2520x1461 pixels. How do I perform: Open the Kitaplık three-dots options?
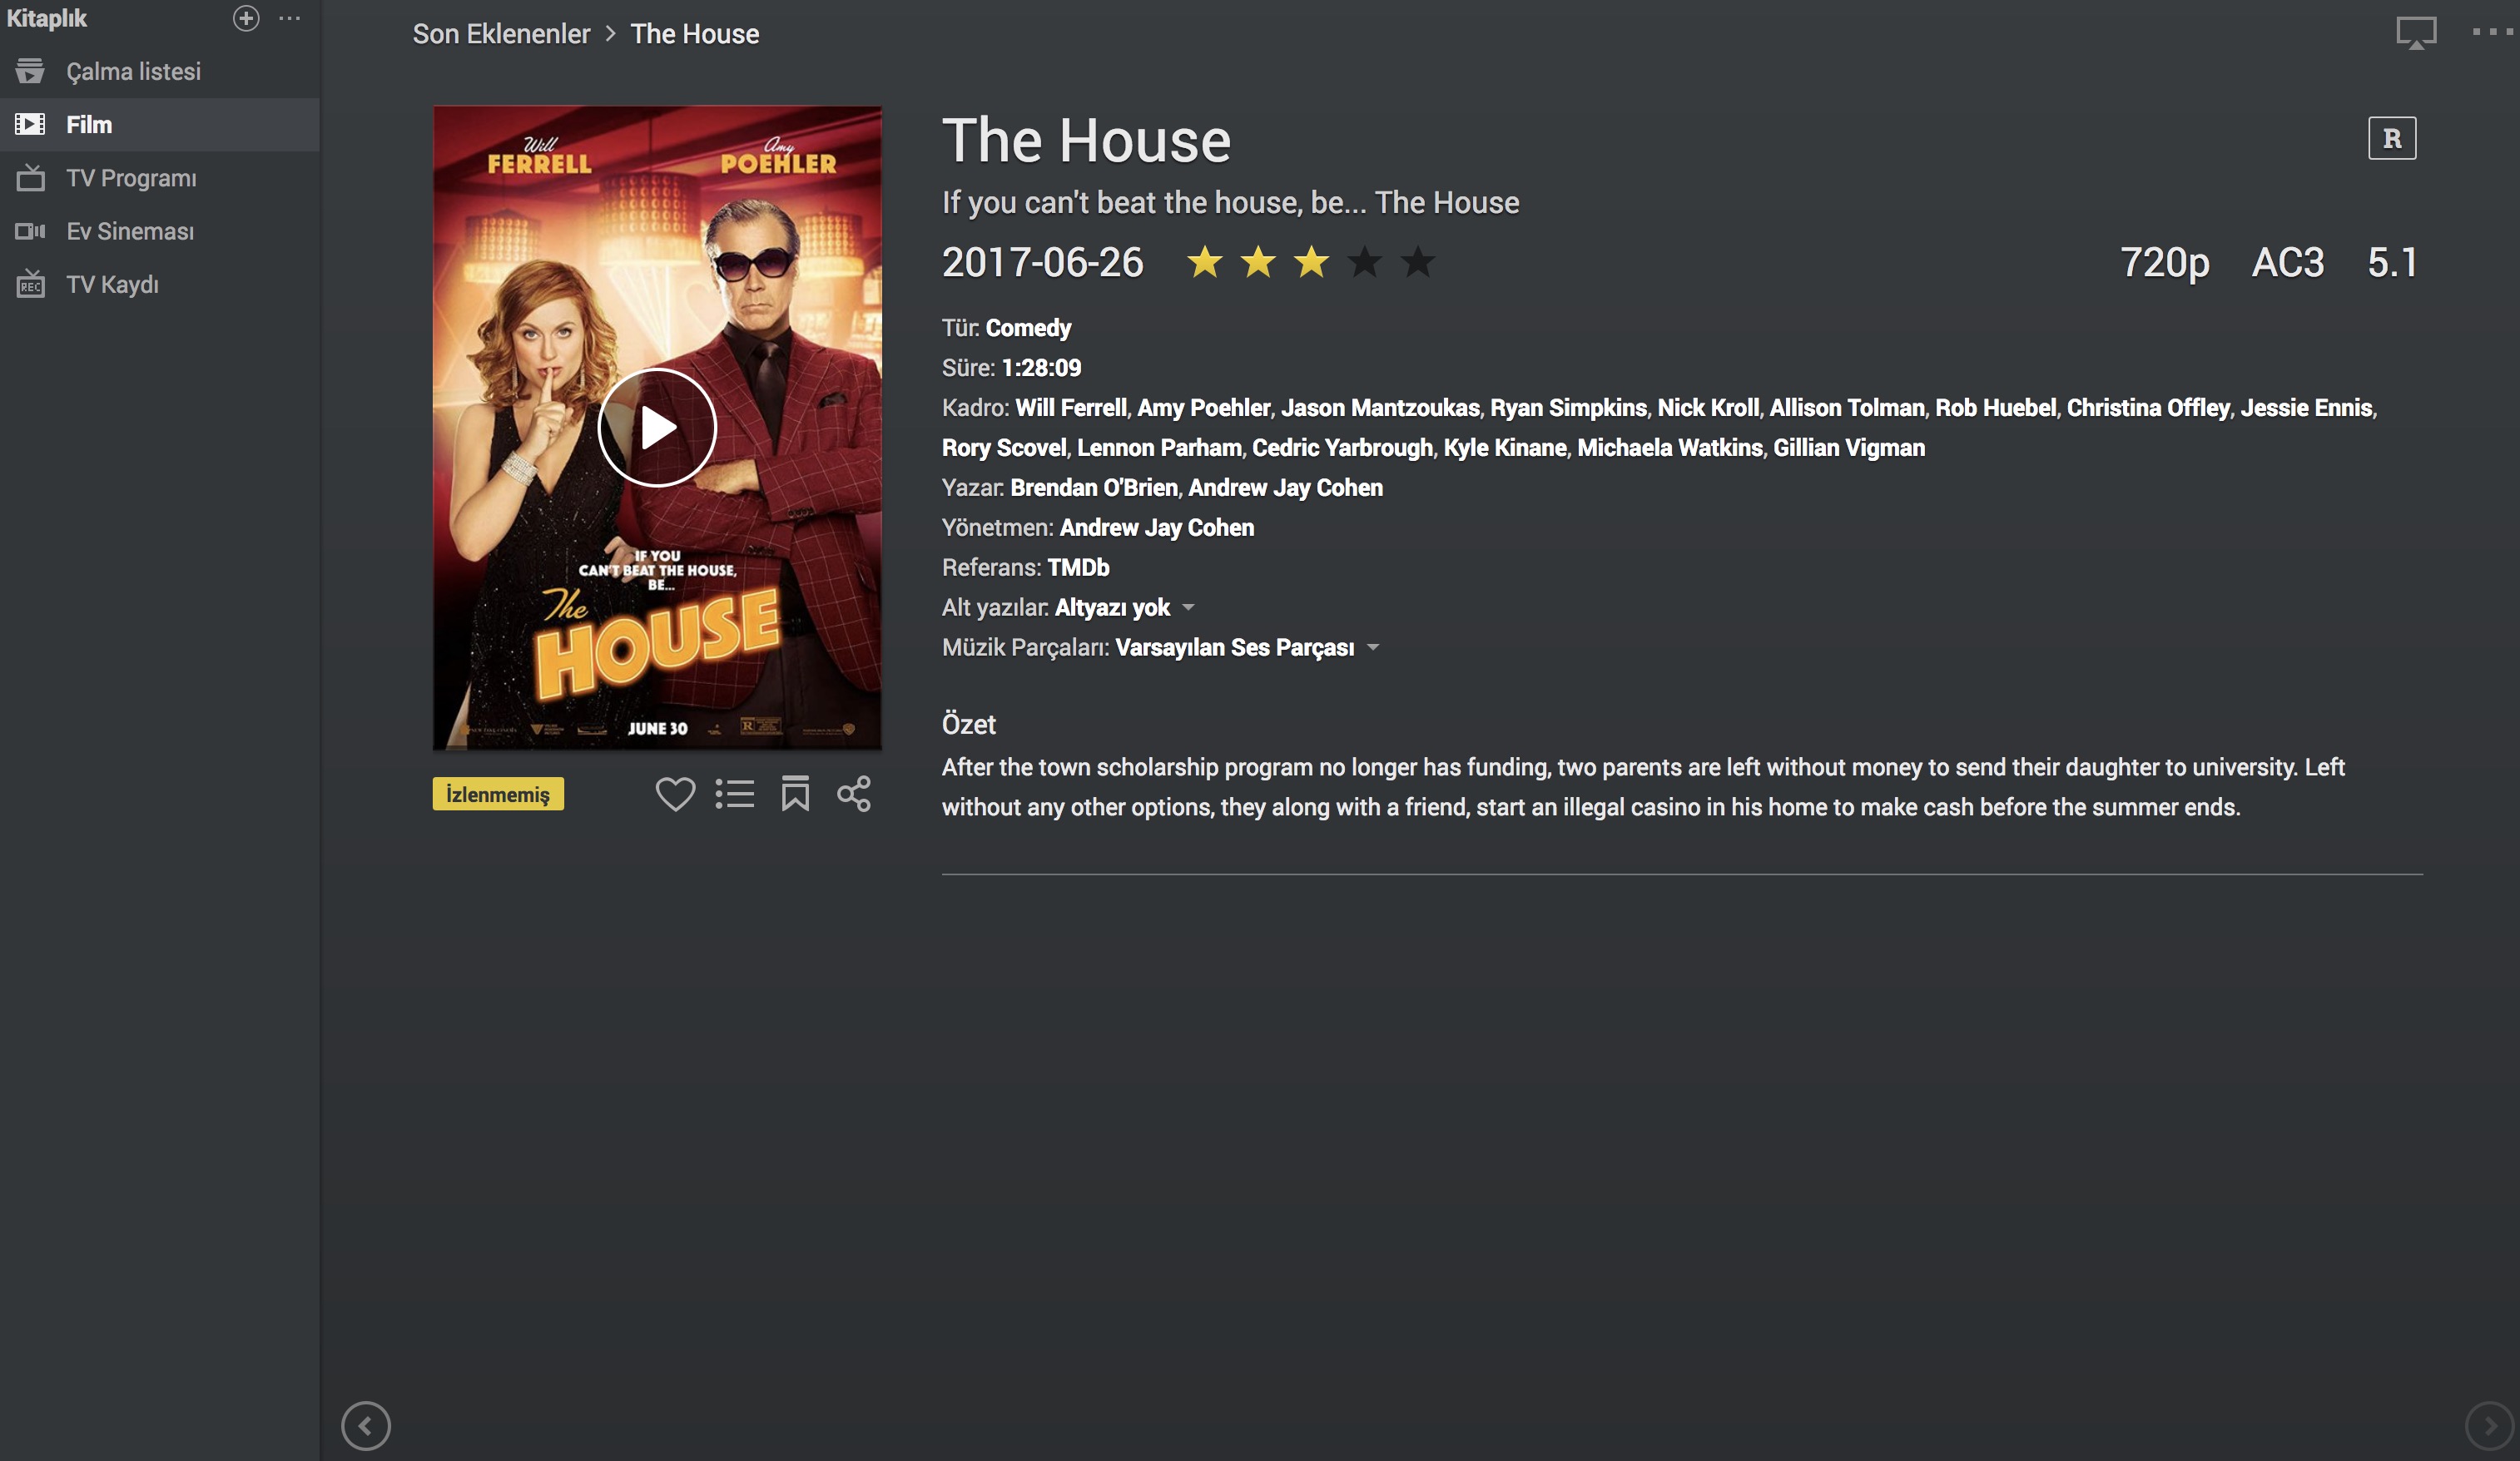(290, 18)
